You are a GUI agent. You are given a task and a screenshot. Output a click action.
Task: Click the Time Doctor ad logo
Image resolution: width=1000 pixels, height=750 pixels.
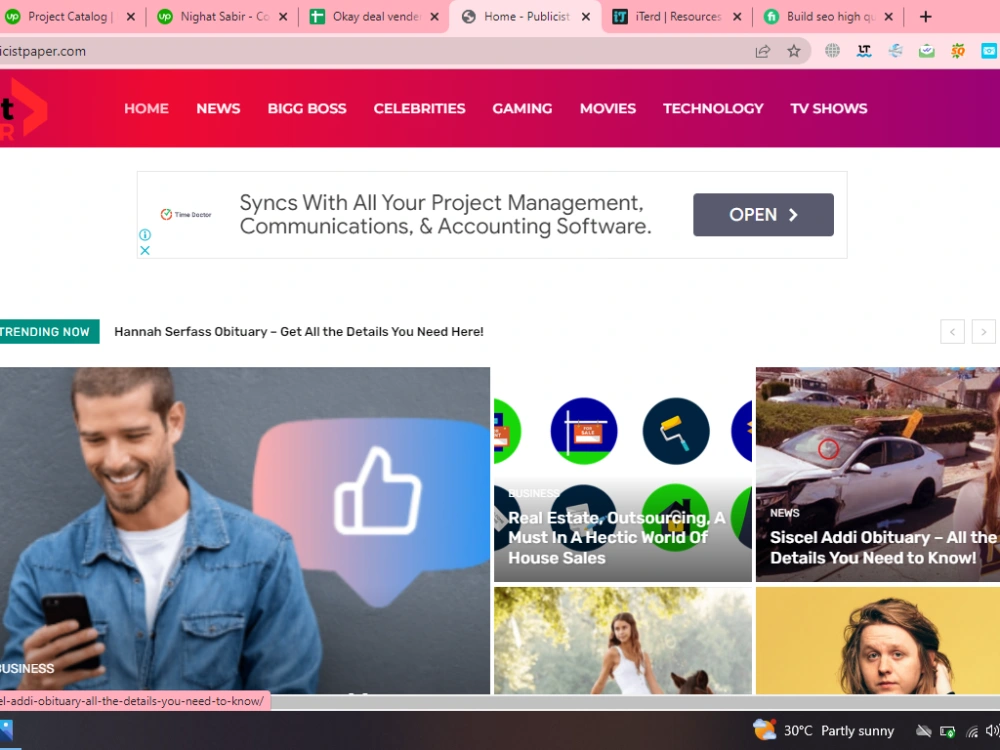[186, 214]
